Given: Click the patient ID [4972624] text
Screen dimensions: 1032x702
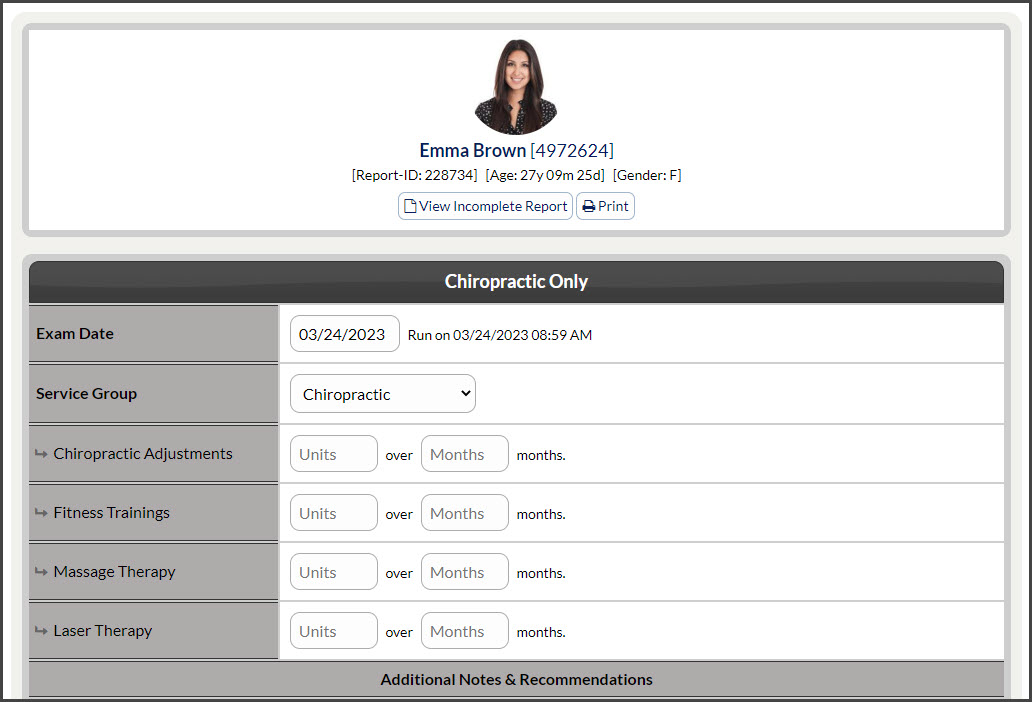Looking at the screenshot, I should [572, 151].
